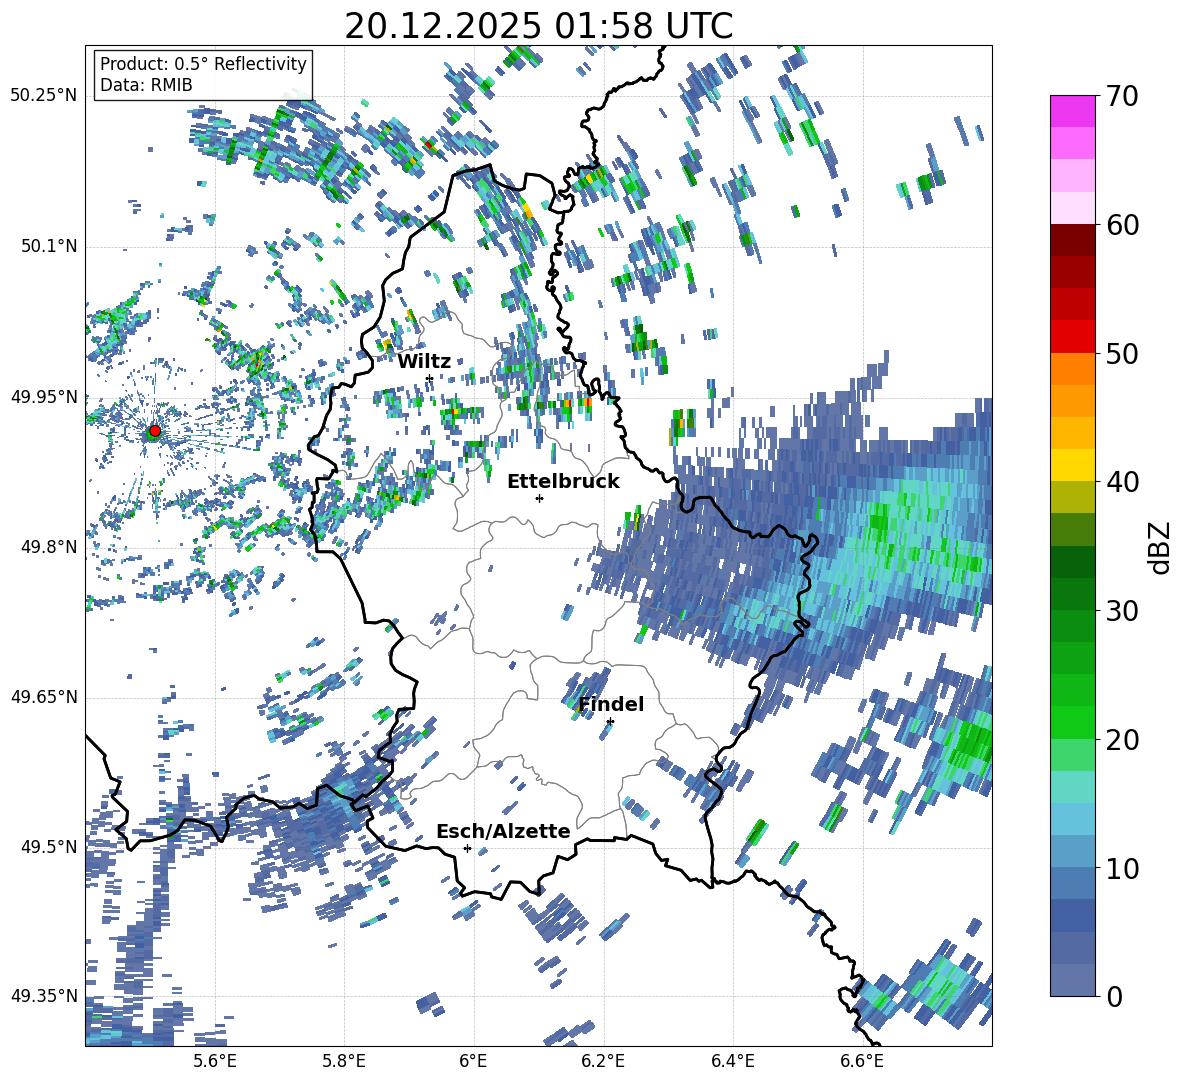This screenshot has width=1184, height=1081.
Task: Click the 30 label on colorbar
Action: 1122,611
